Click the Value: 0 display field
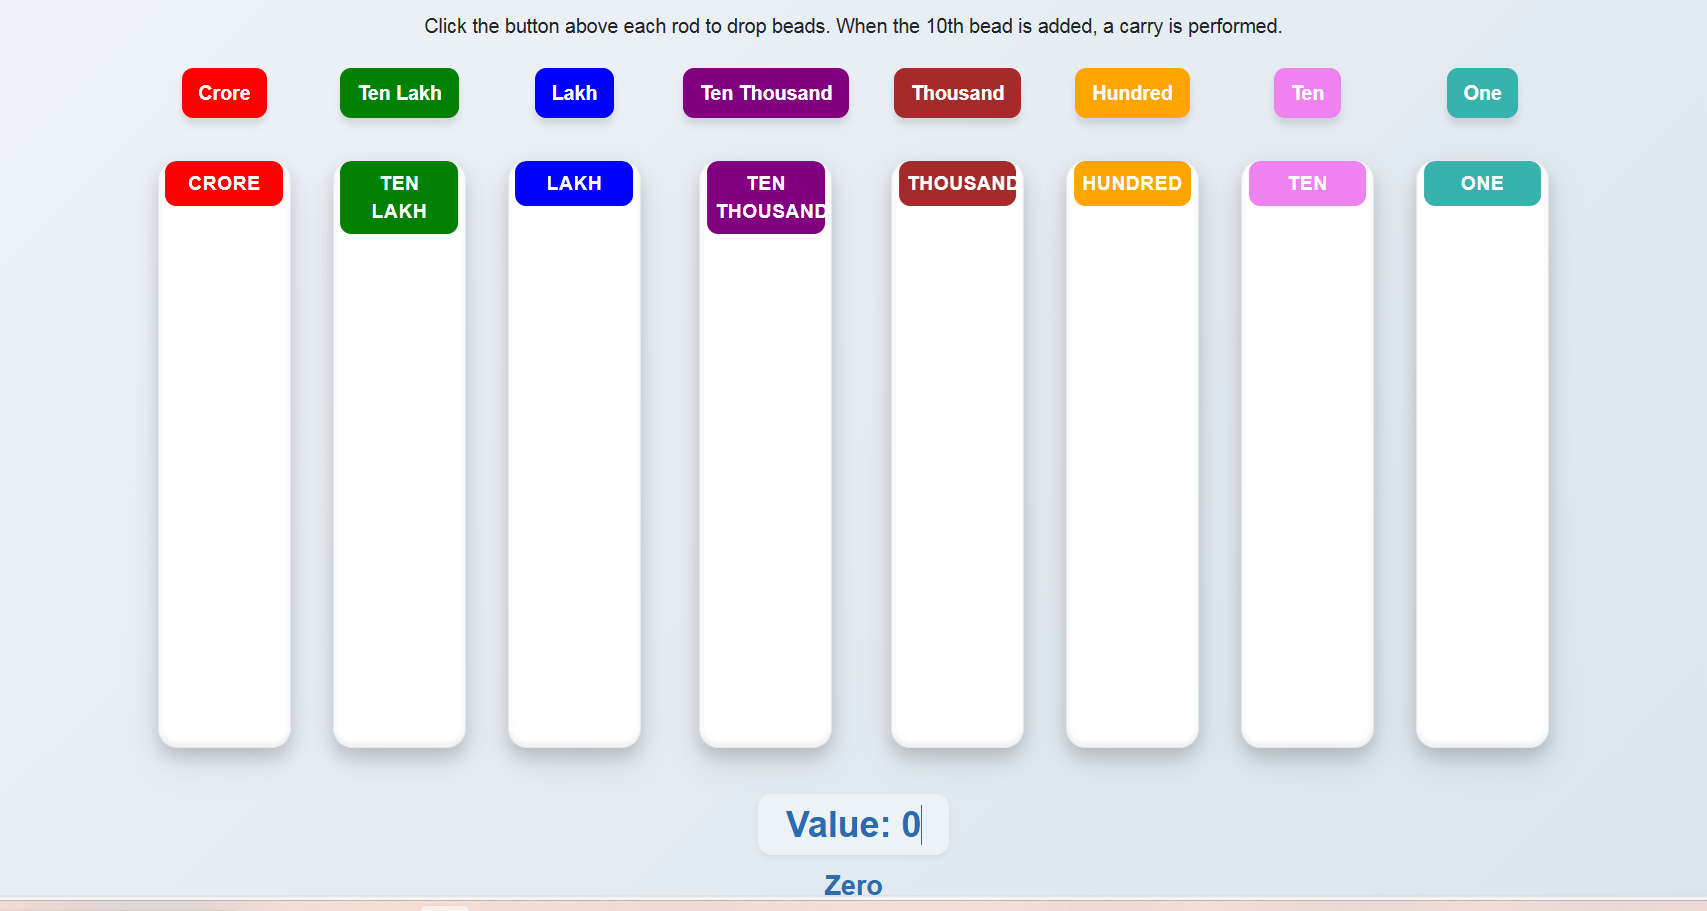This screenshot has width=1707, height=911. [853, 825]
